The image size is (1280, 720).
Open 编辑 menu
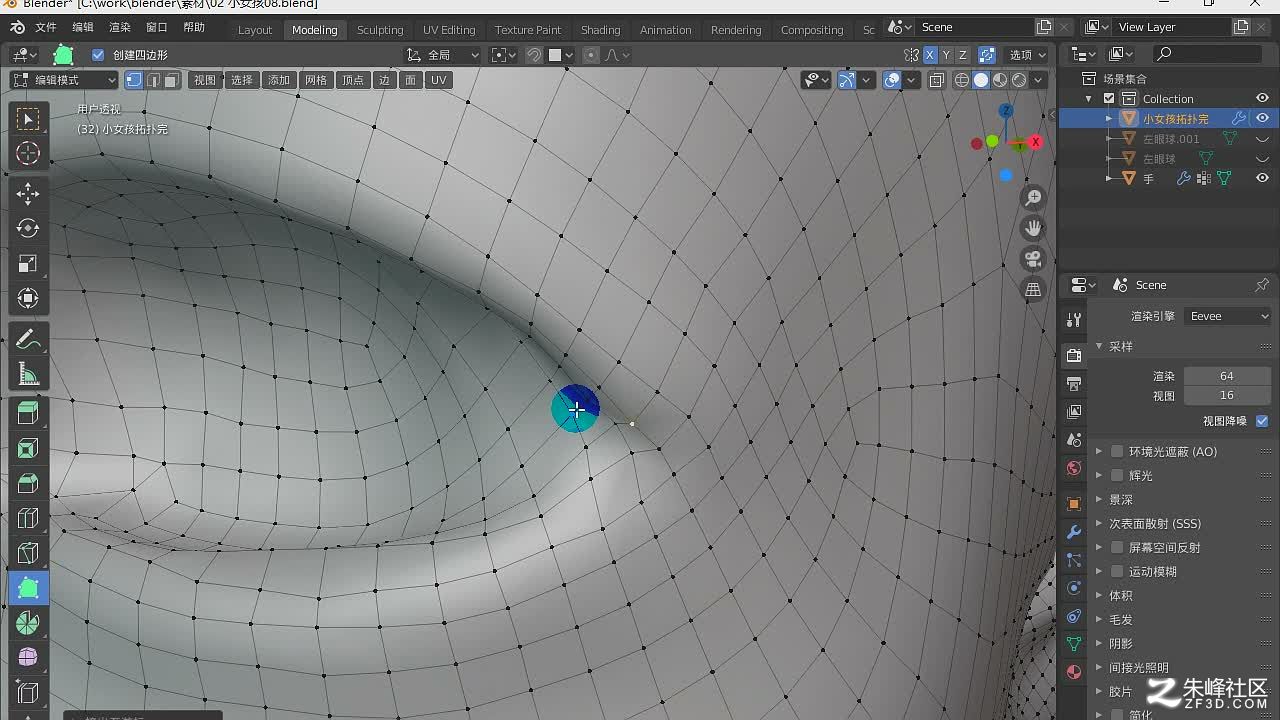tap(83, 27)
